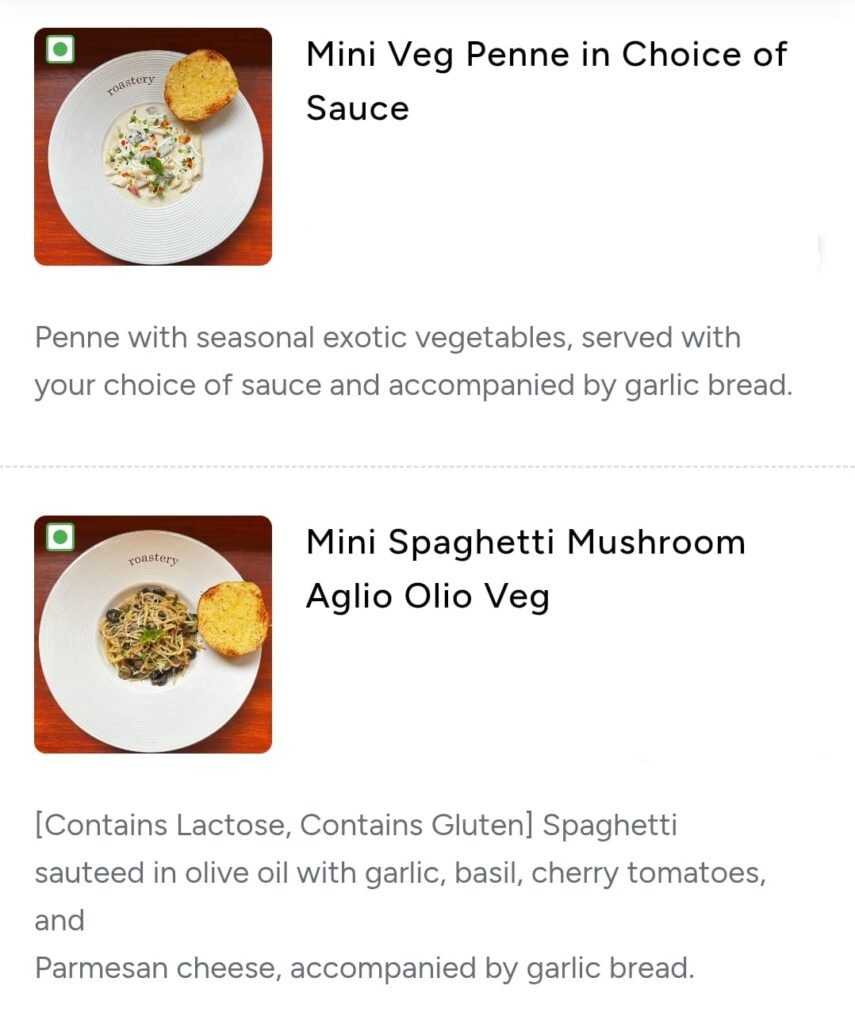The width and height of the screenshot is (855, 1024).
Task: Tap the creamy penne in the plate center
Action: tap(153, 160)
